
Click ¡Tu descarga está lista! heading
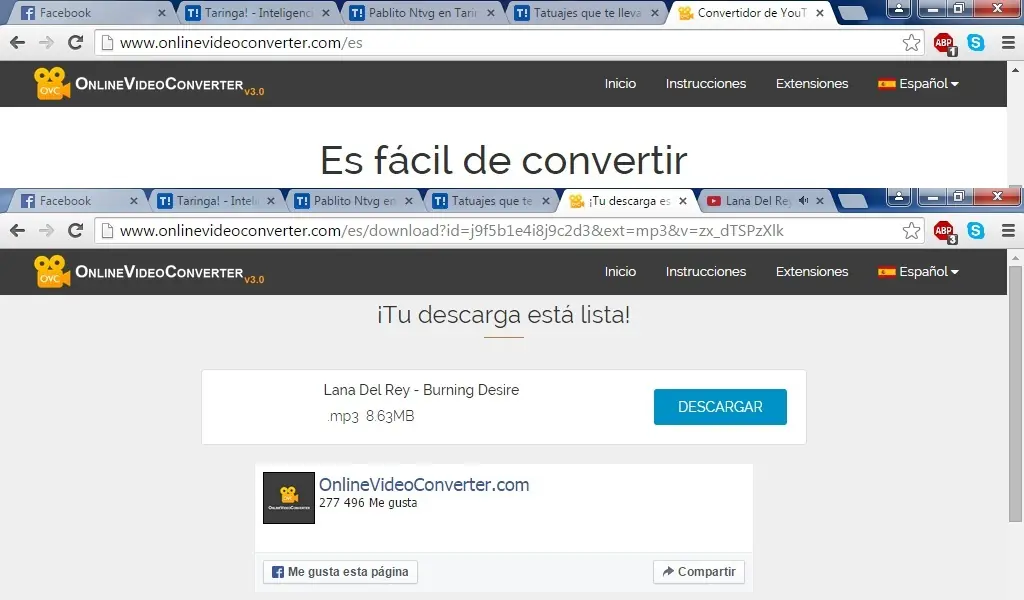click(504, 315)
